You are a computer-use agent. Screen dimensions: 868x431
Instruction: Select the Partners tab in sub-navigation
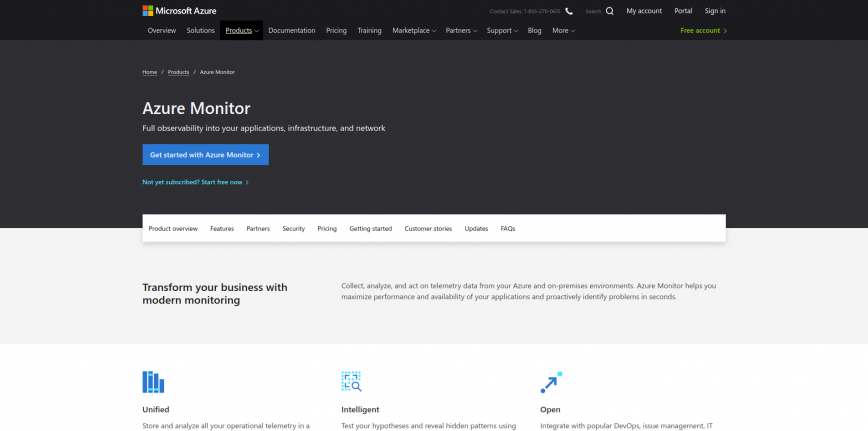pos(258,229)
